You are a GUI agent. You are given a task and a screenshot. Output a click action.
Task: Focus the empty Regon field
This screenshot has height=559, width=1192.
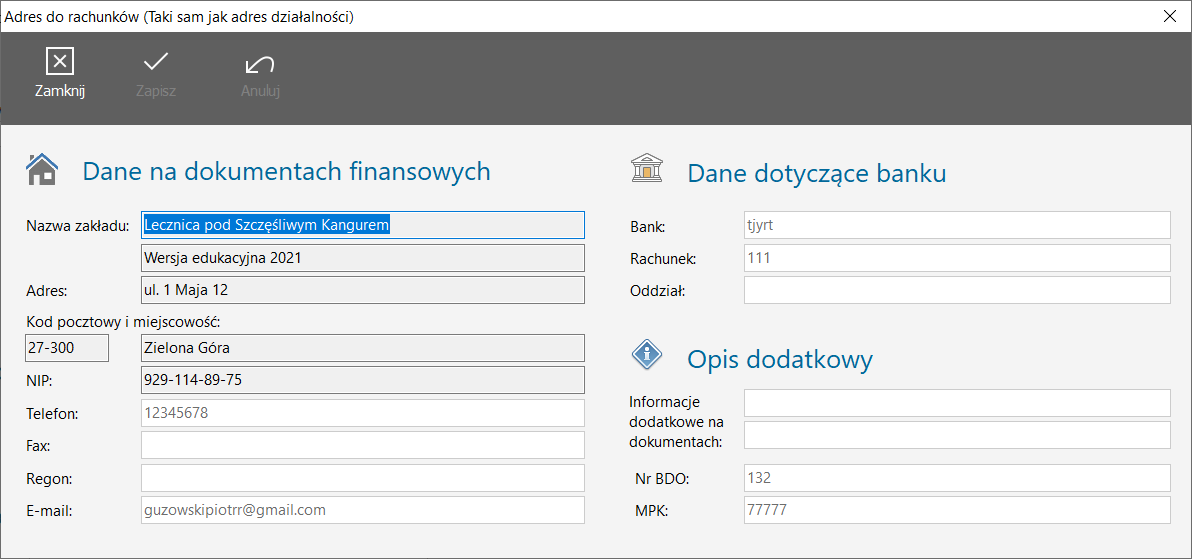tap(363, 478)
